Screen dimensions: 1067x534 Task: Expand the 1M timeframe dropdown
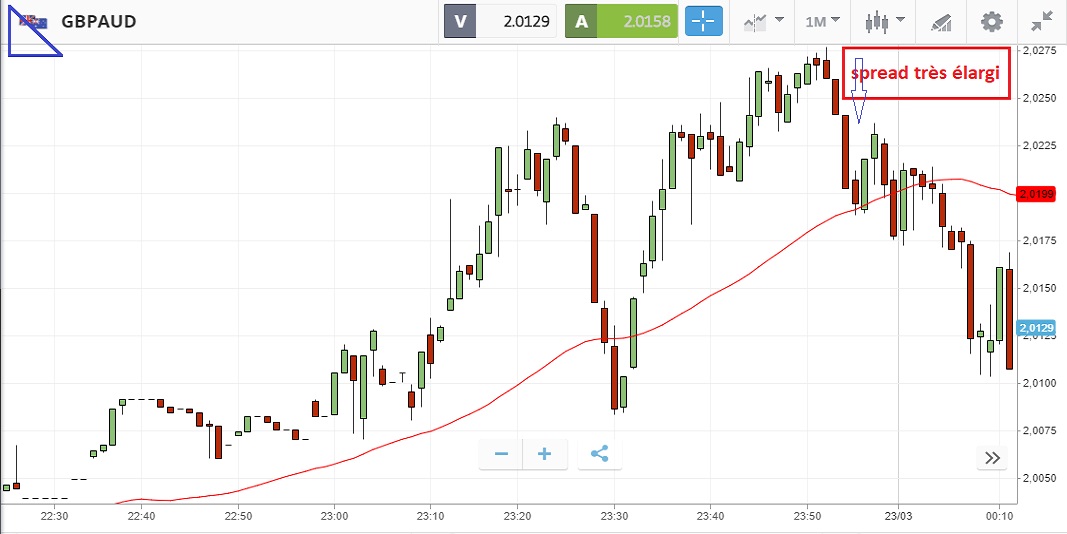[x=822, y=21]
